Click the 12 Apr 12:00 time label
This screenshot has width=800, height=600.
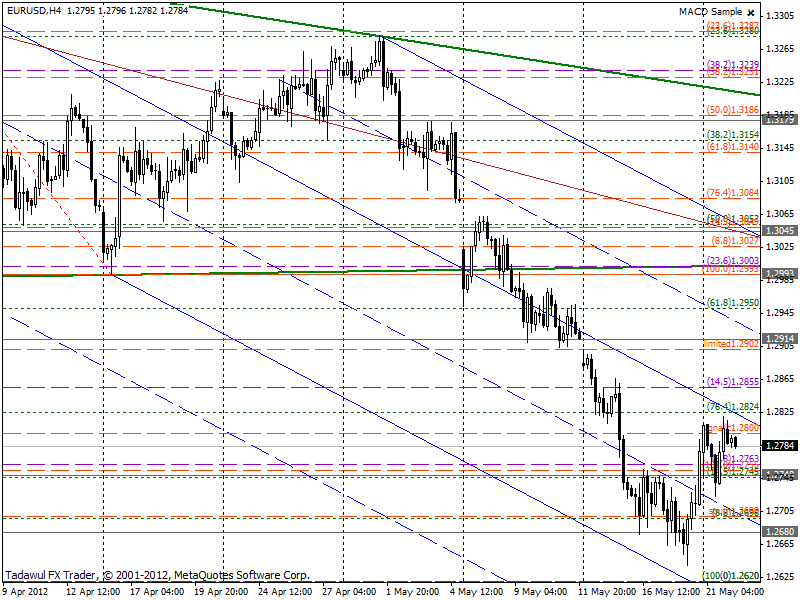pos(94,592)
